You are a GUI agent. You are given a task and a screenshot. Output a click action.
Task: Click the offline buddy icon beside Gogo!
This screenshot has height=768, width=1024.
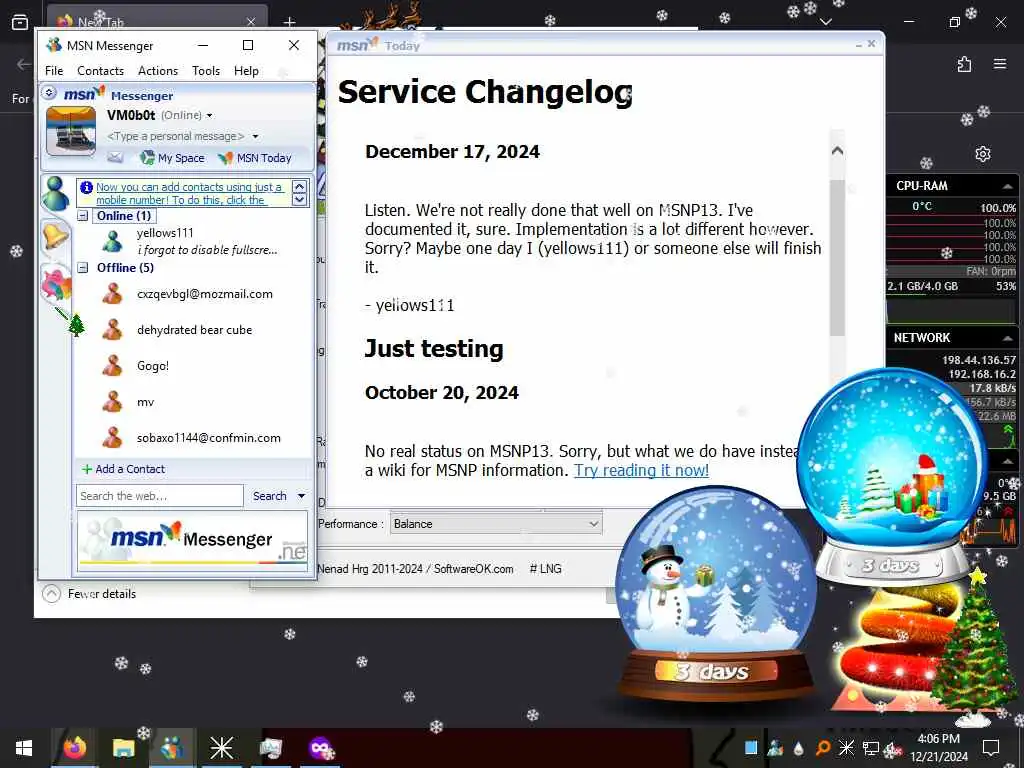112,366
